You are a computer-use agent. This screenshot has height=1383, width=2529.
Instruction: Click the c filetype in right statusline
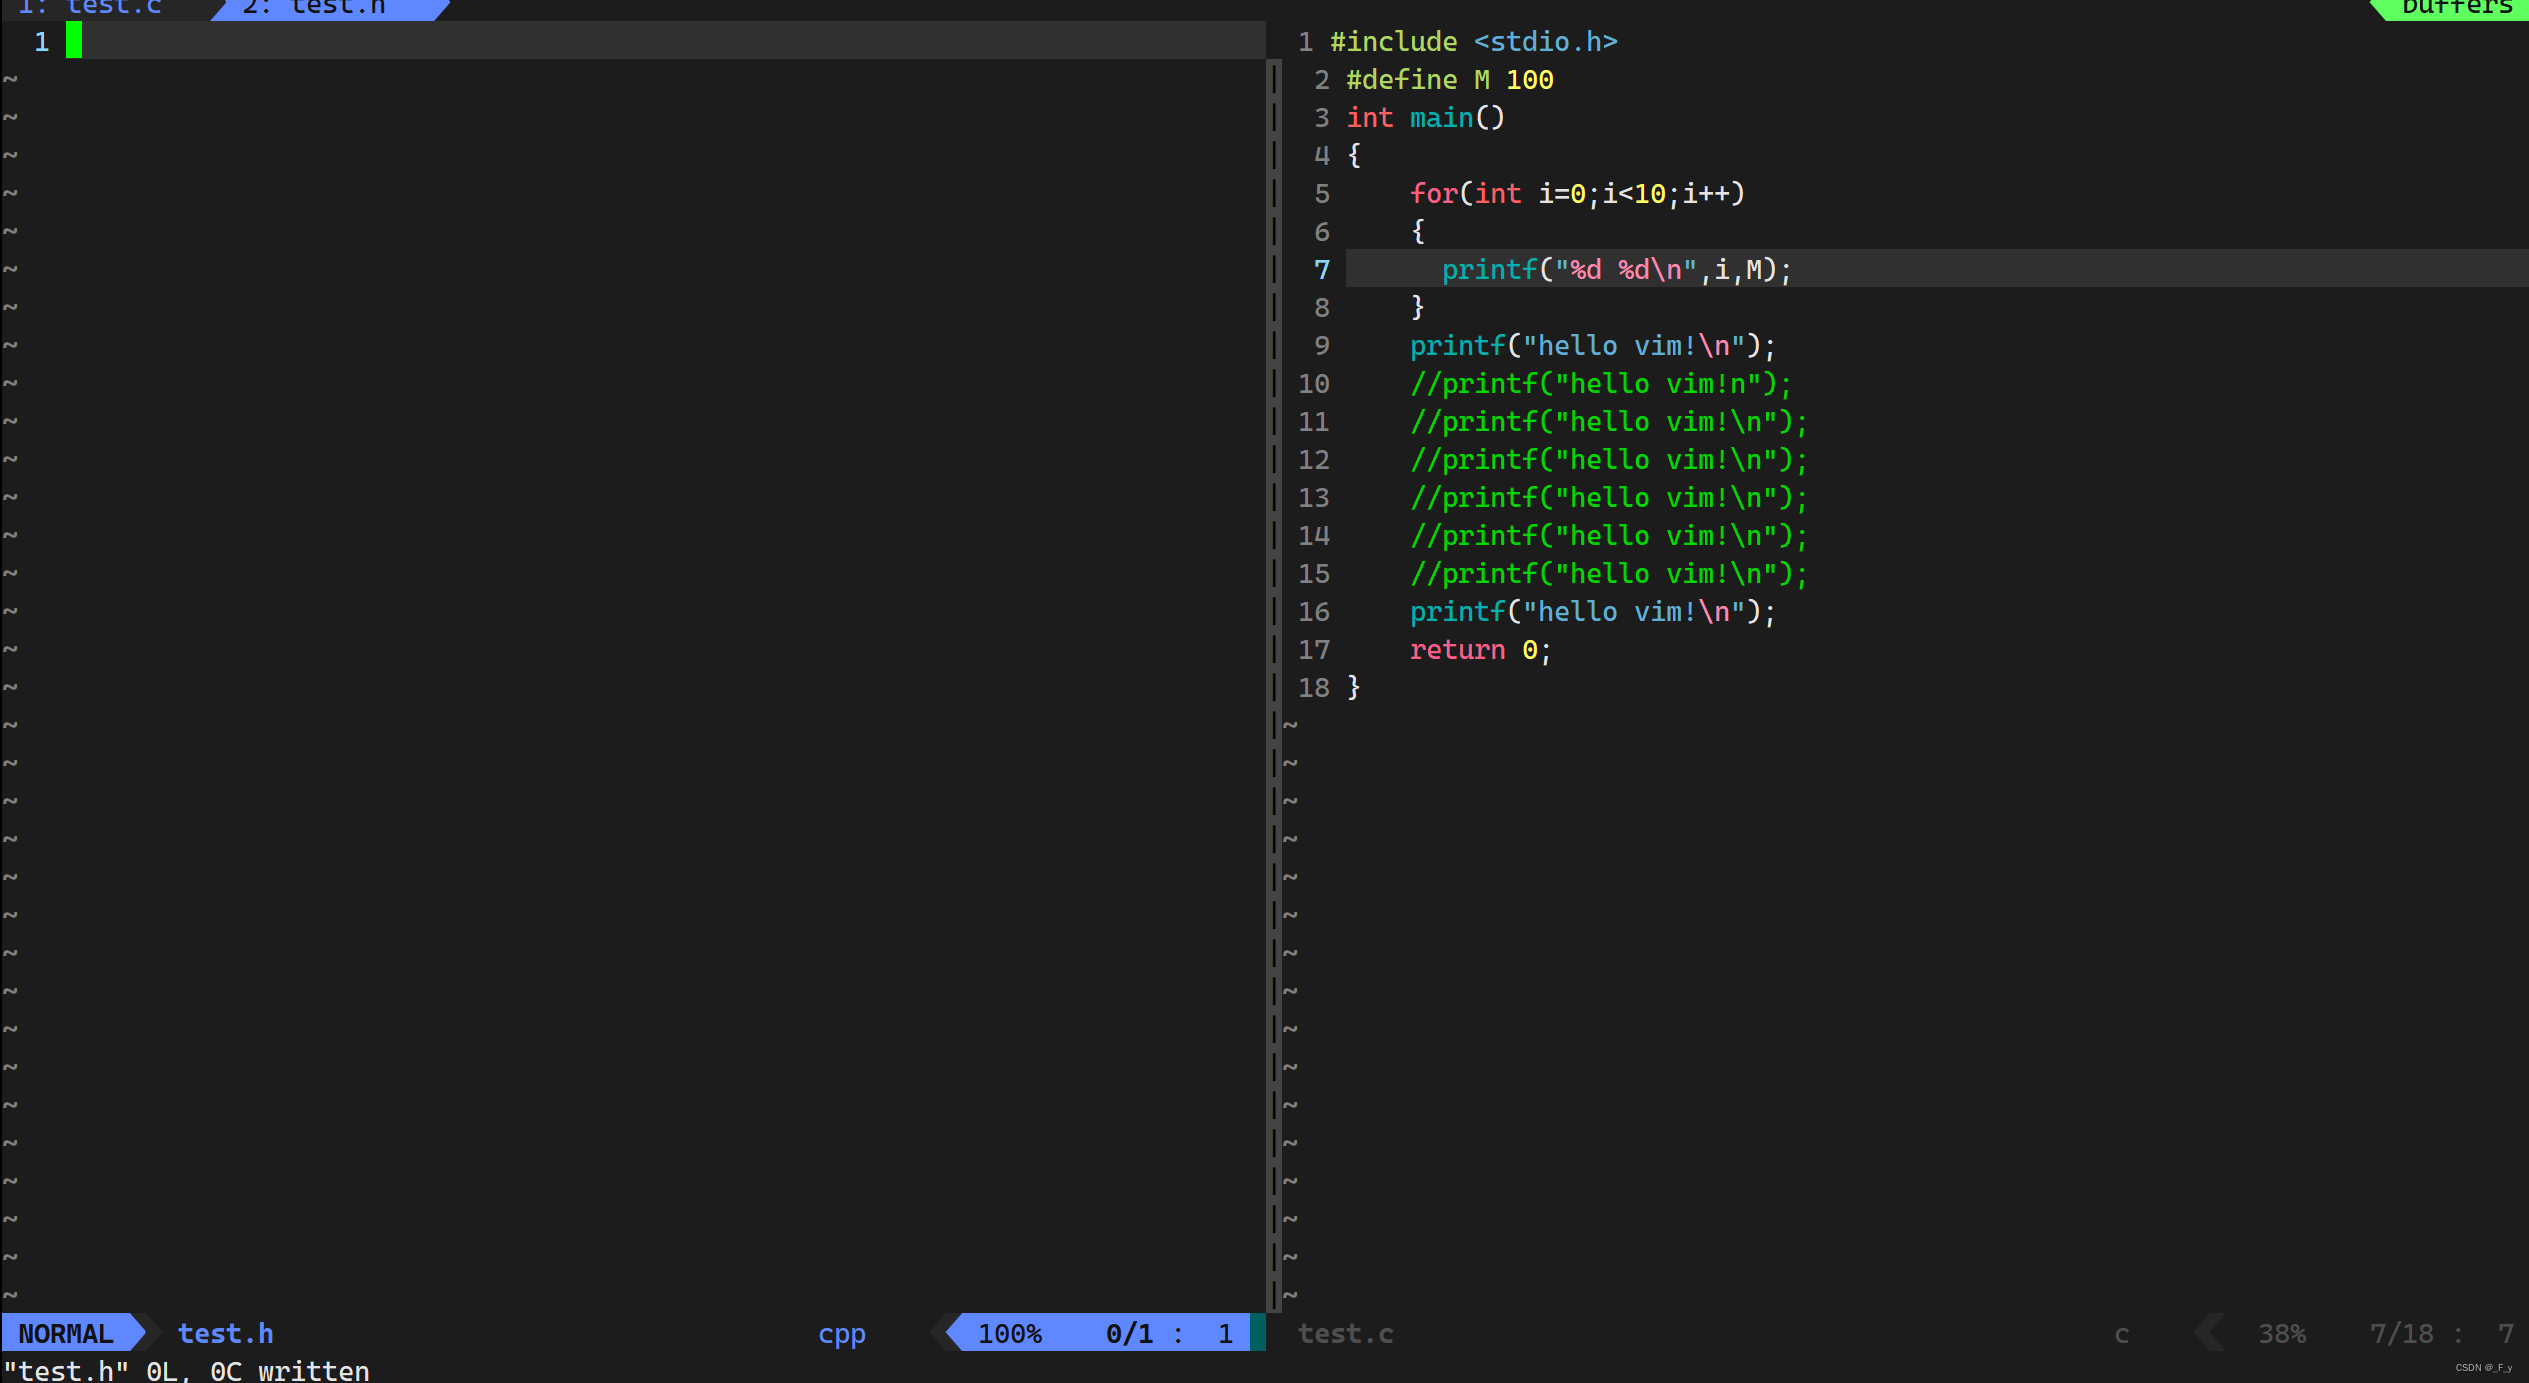[2121, 1333]
